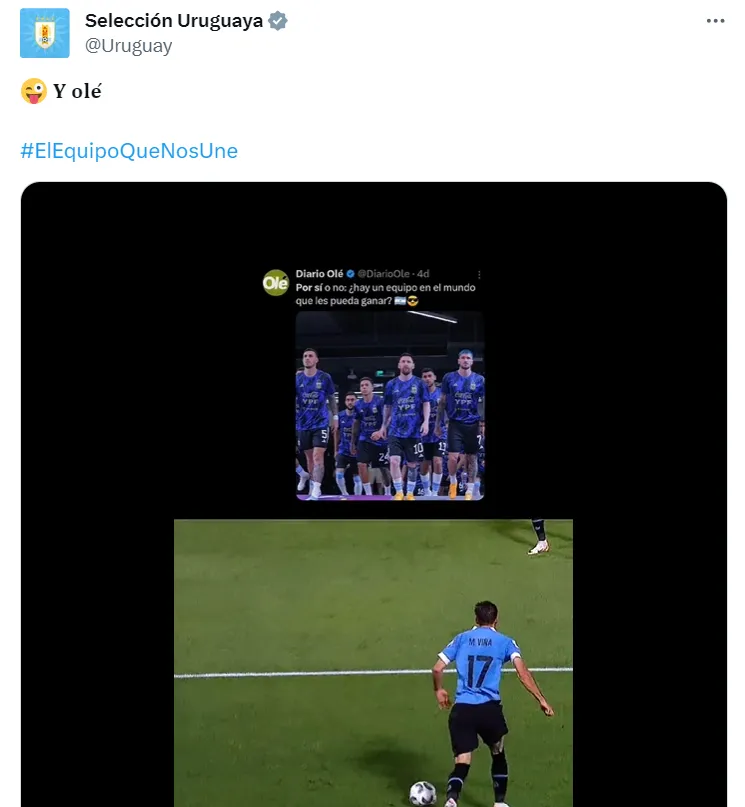Click the blue verified badge beside Selección Uruguaya
This screenshot has width=745, height=807.
click(x=279, y=21)
